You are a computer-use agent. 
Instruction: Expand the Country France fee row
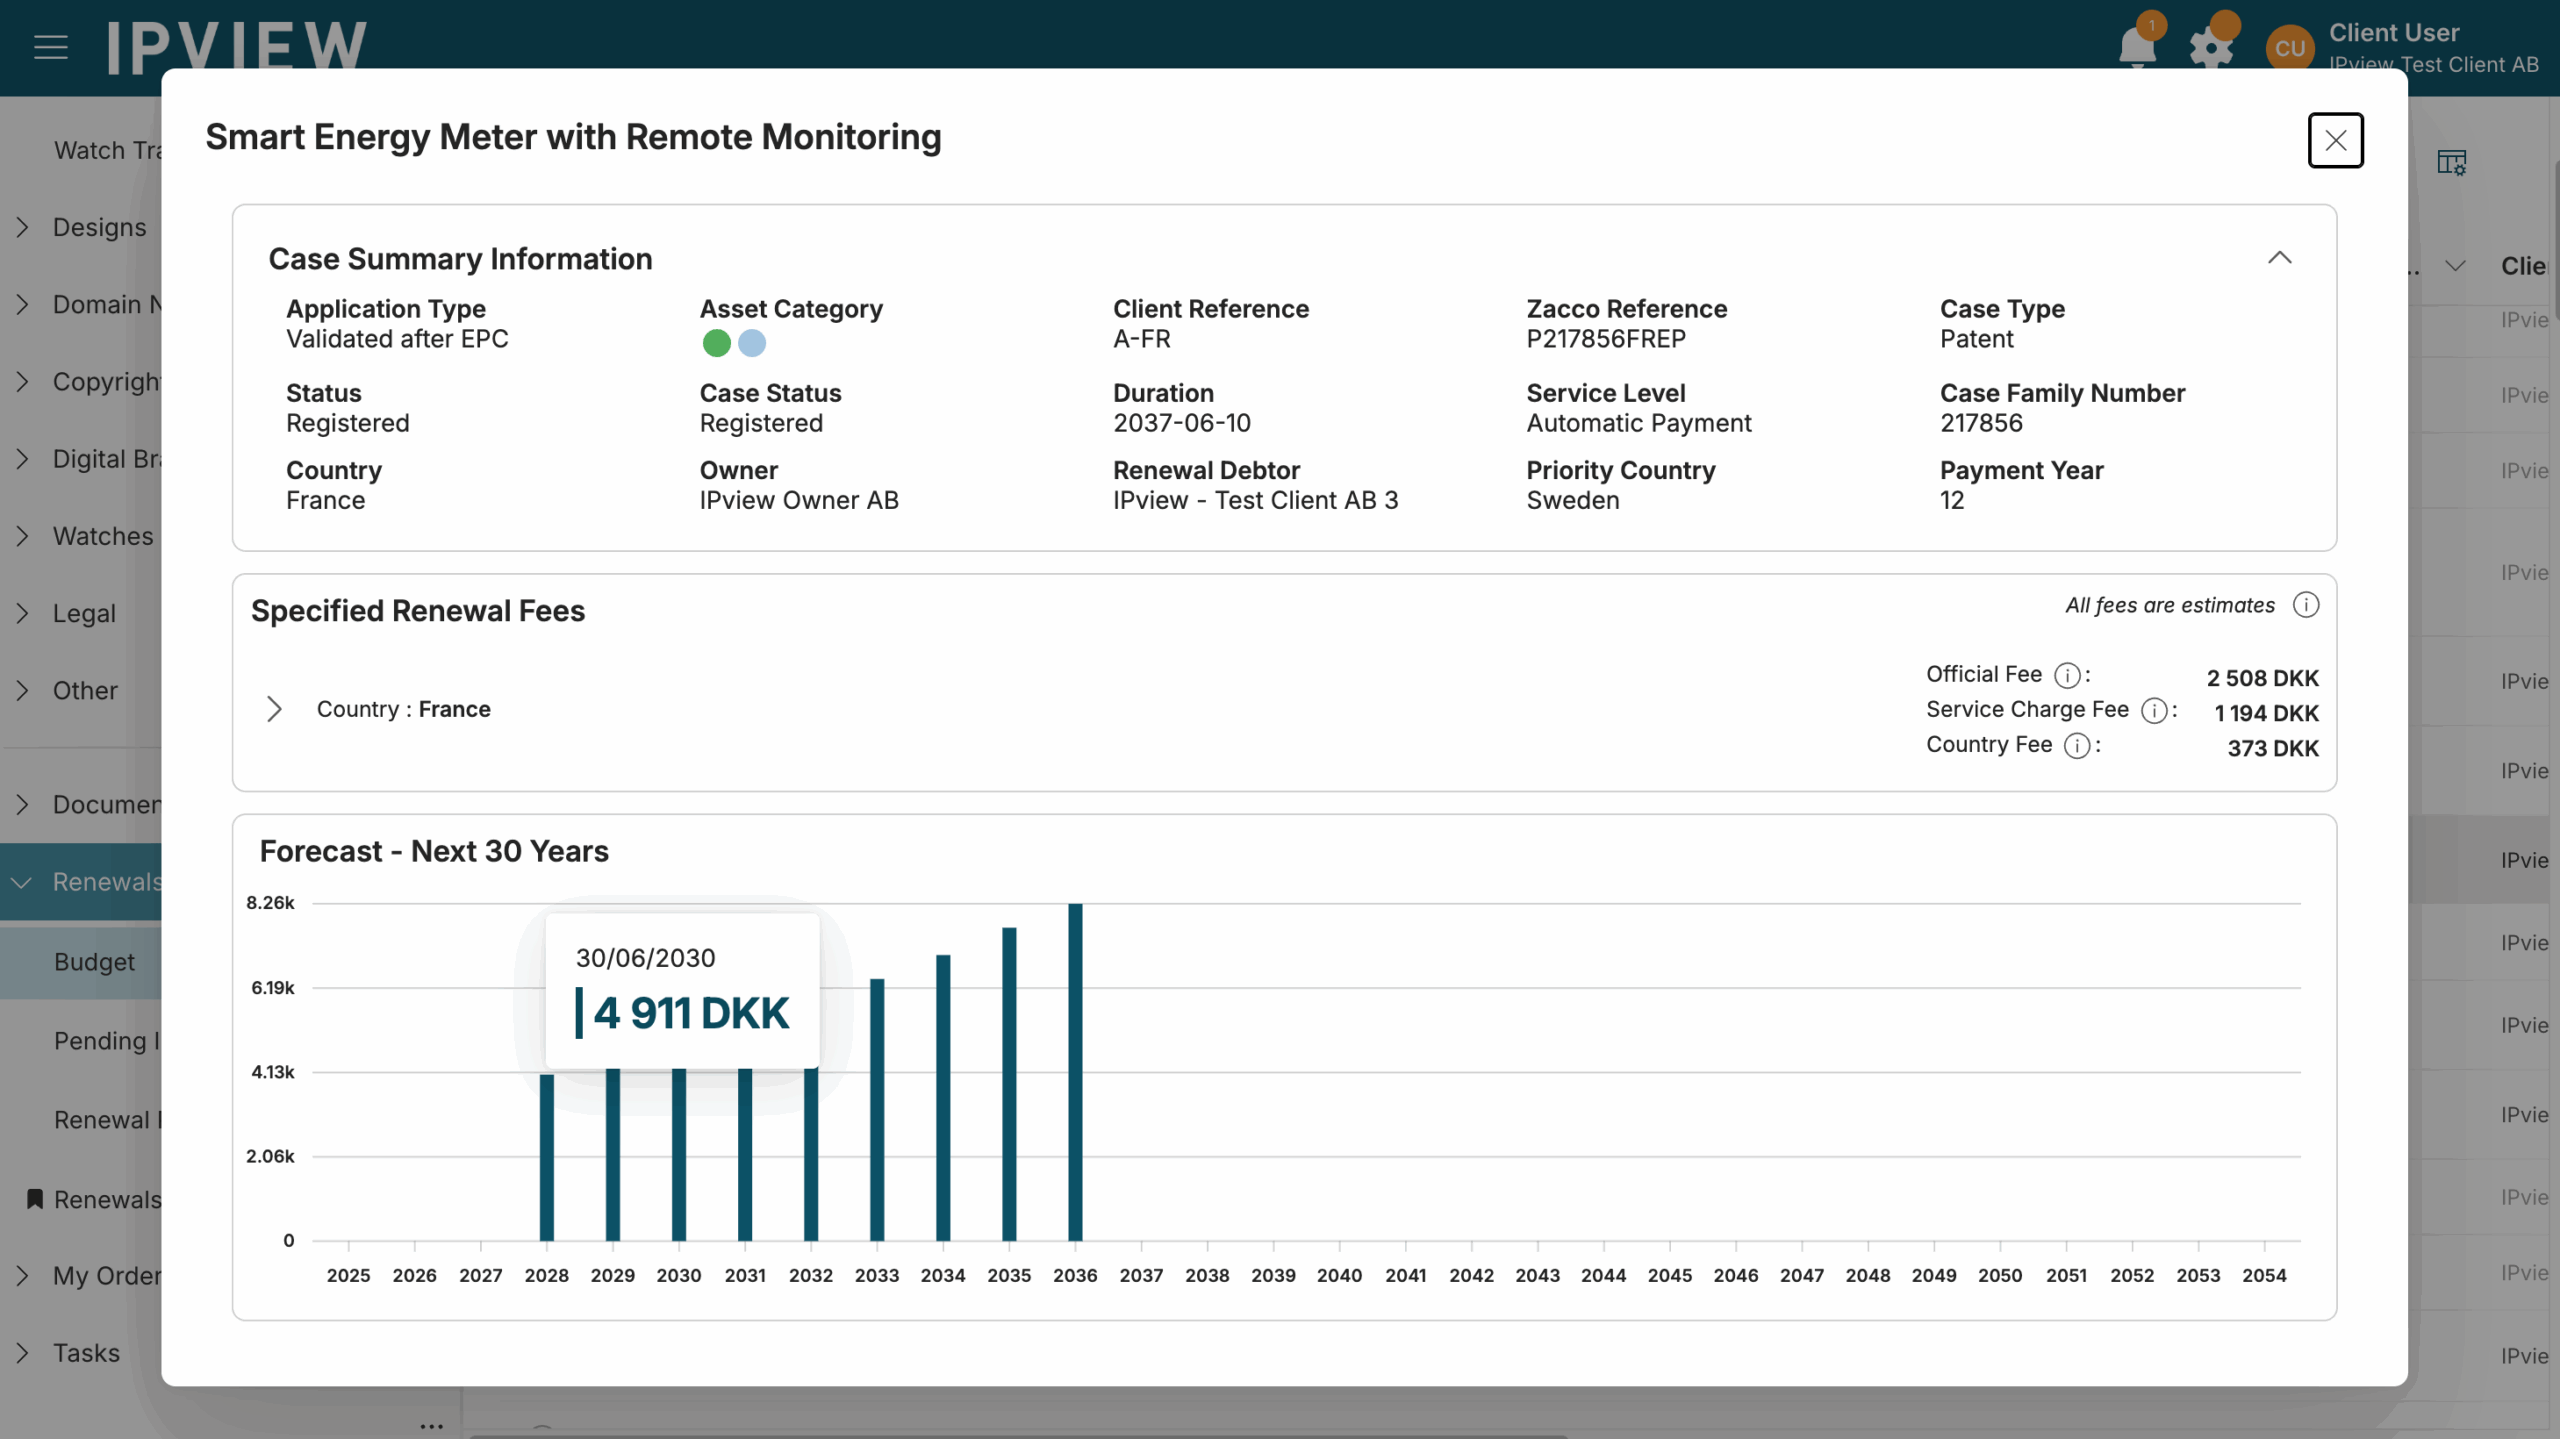pos(274,709)
